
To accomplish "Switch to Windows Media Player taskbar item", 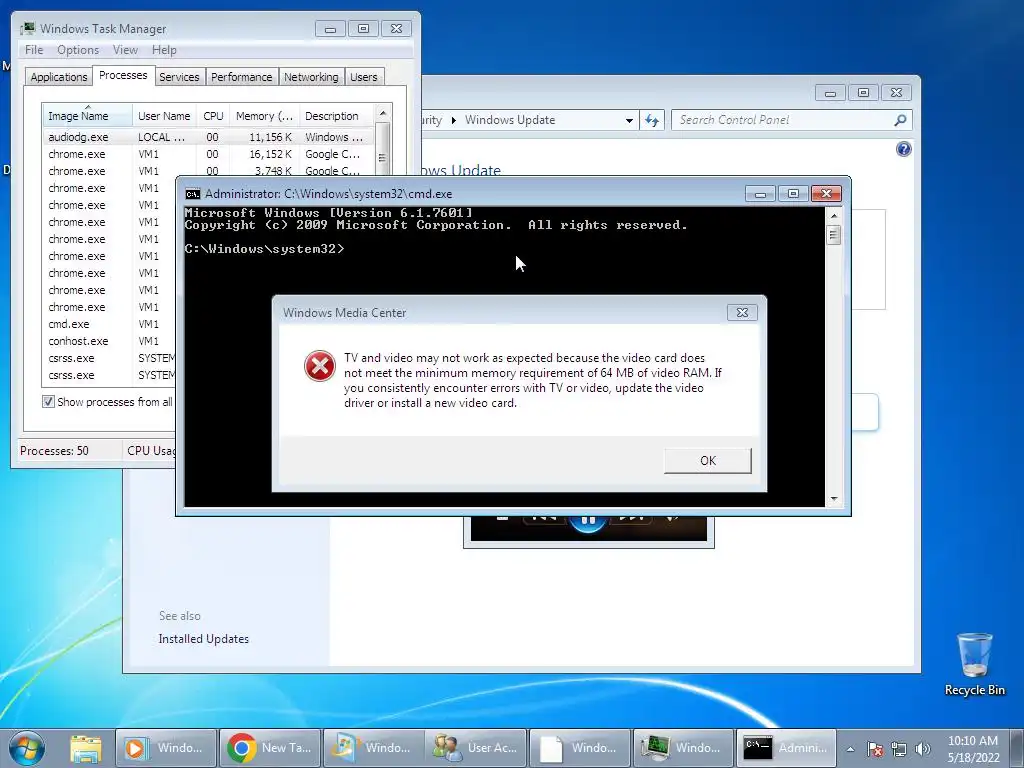I will click(166, 748).
